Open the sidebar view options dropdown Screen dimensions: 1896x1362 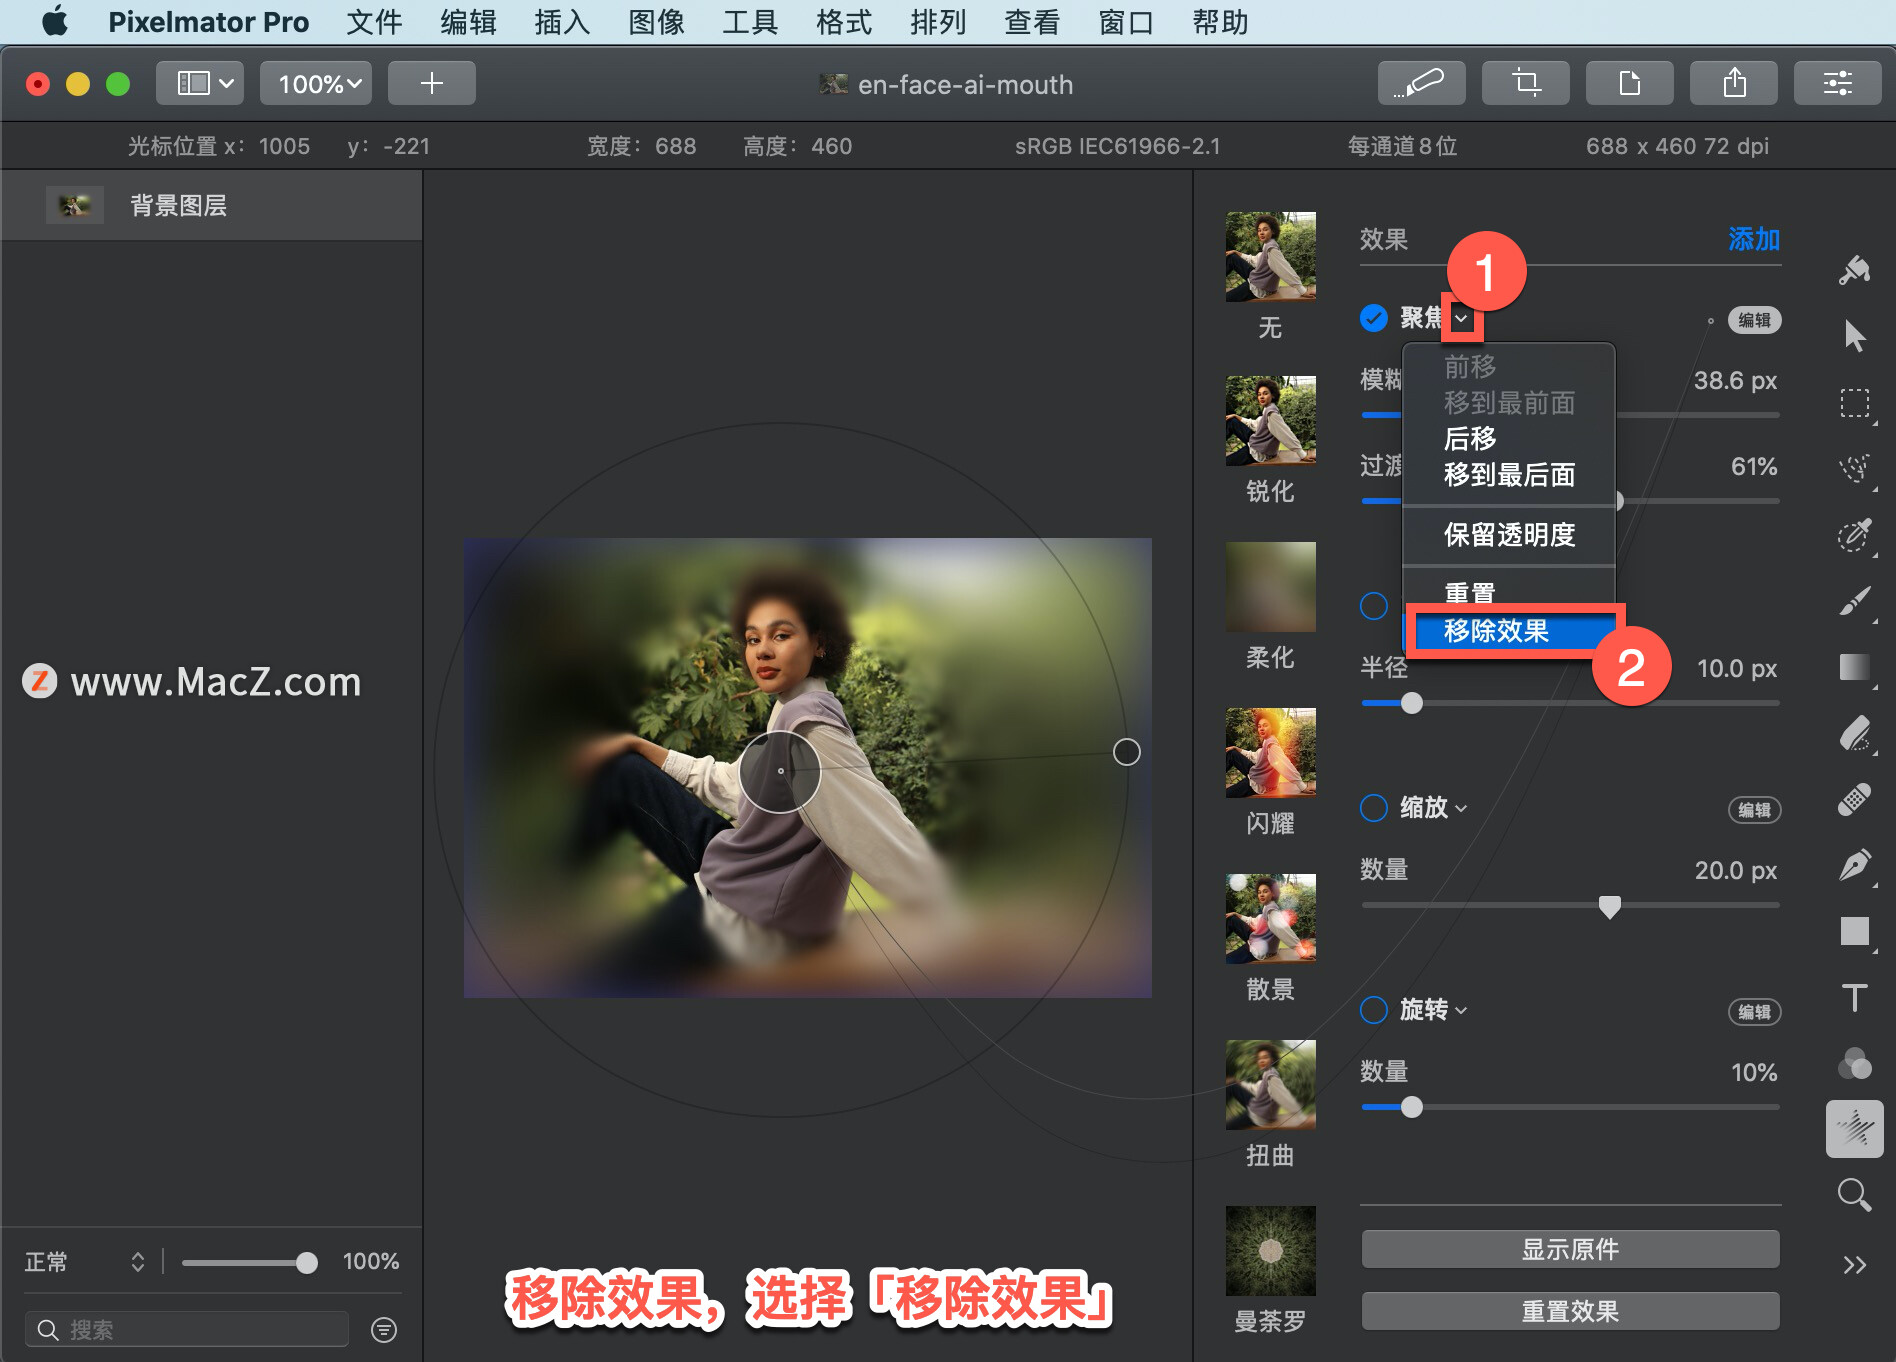tap(200, 83)
